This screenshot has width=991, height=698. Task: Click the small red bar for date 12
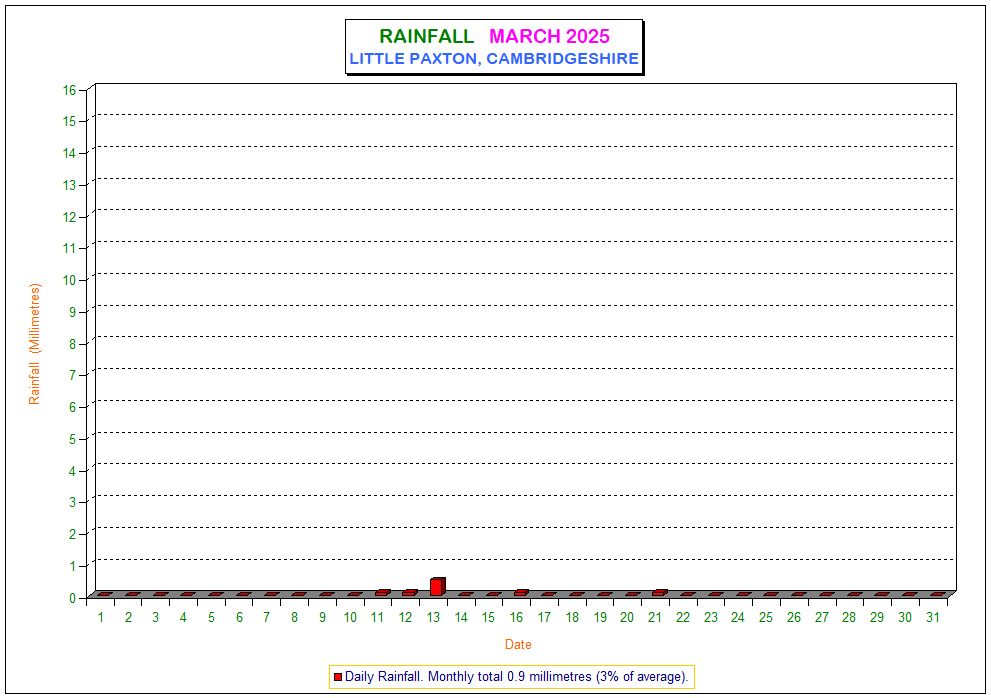(410, 593)
